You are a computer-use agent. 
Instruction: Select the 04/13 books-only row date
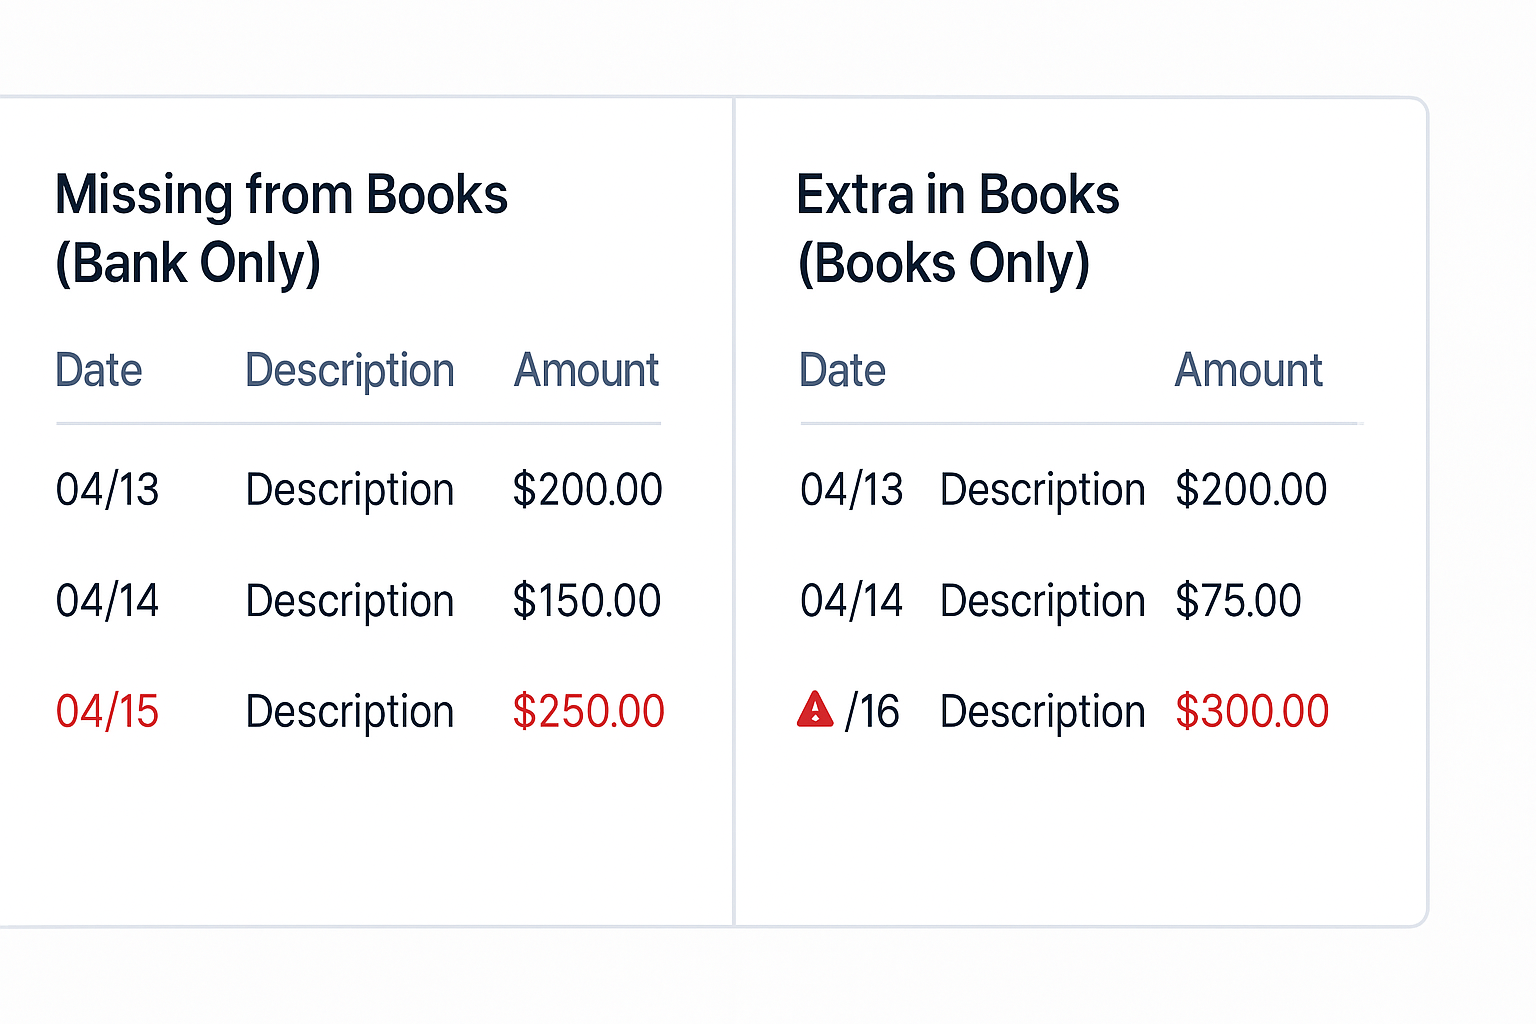pyautogui.click(x=852, y=489)
